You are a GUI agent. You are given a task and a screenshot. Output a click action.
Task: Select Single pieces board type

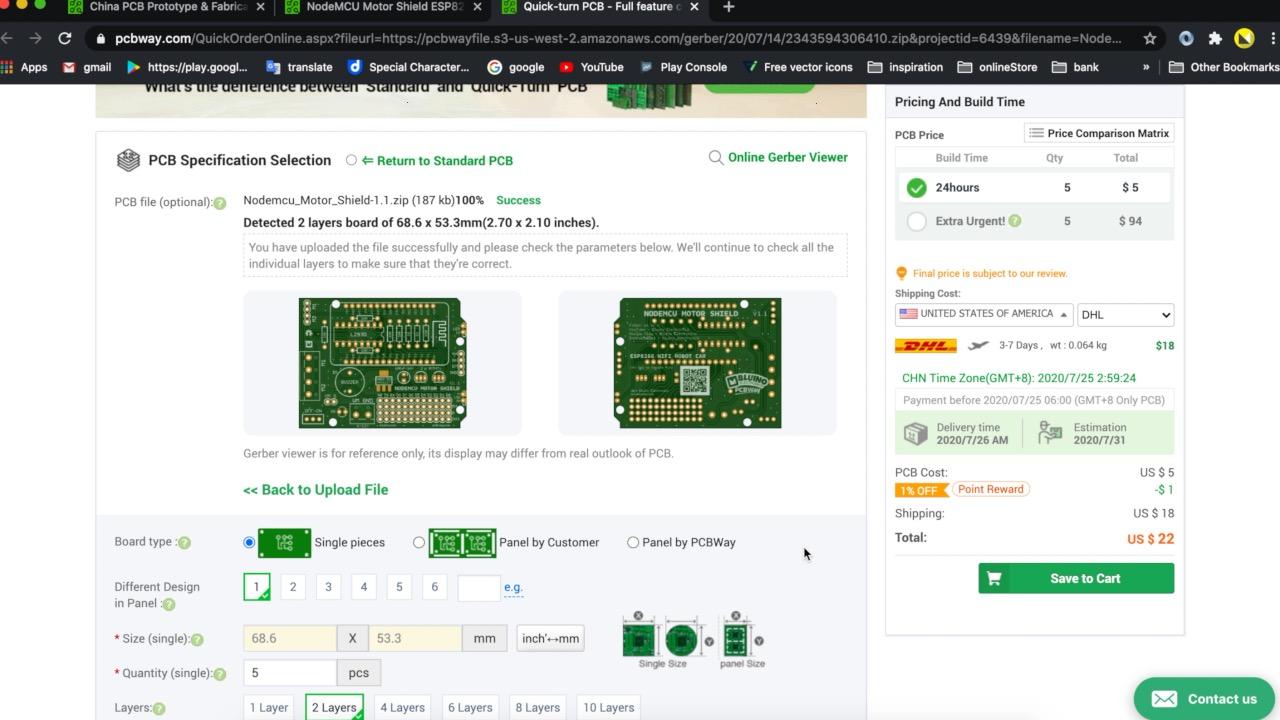249,542
